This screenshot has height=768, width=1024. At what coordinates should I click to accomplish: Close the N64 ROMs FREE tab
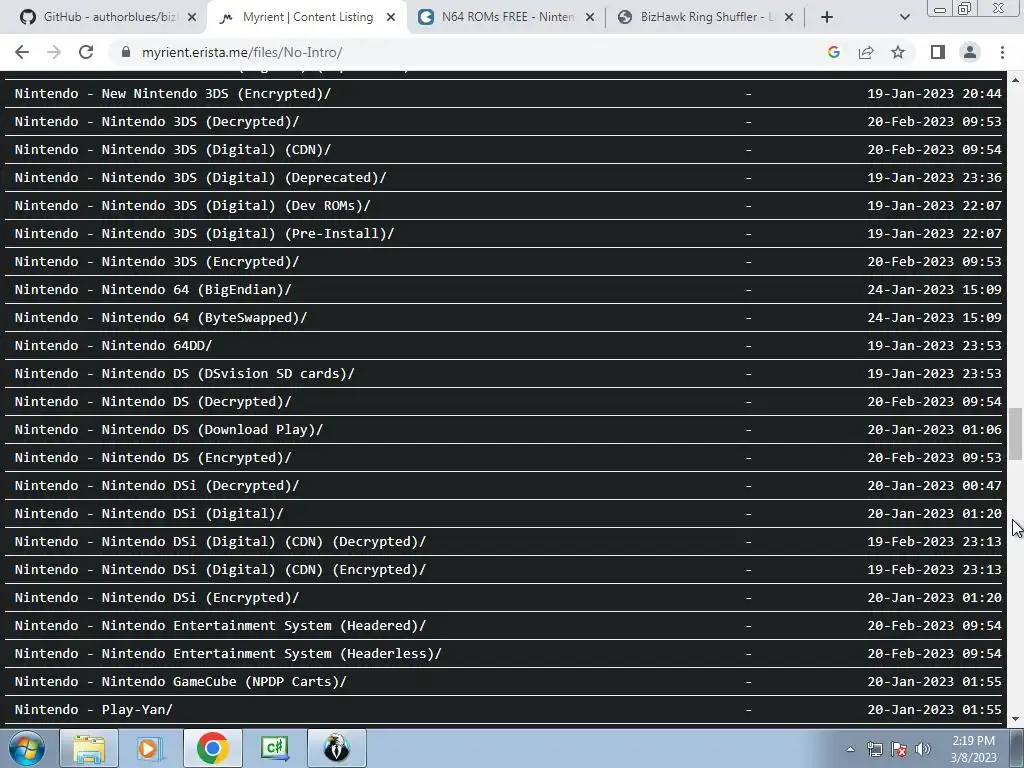(590, 18)
